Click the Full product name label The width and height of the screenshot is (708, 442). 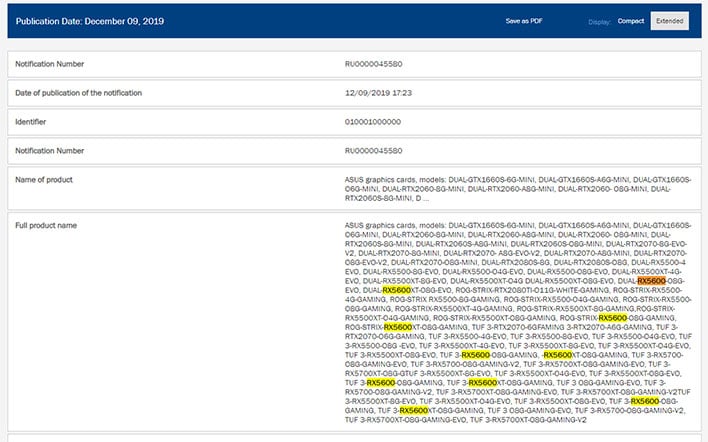46,226
